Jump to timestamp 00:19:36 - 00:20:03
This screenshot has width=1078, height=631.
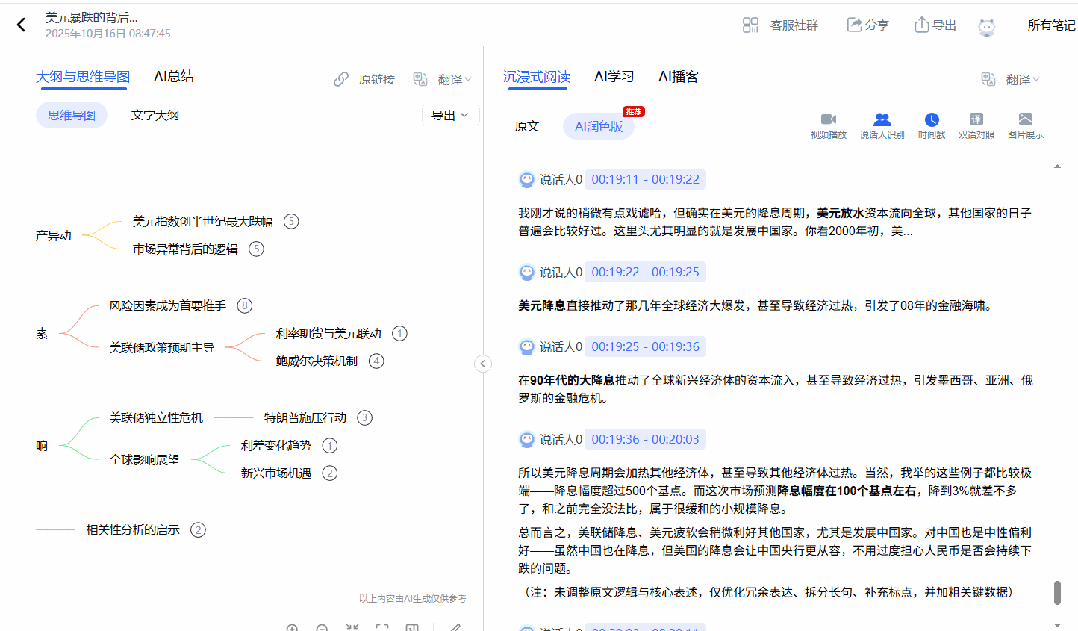646,439
